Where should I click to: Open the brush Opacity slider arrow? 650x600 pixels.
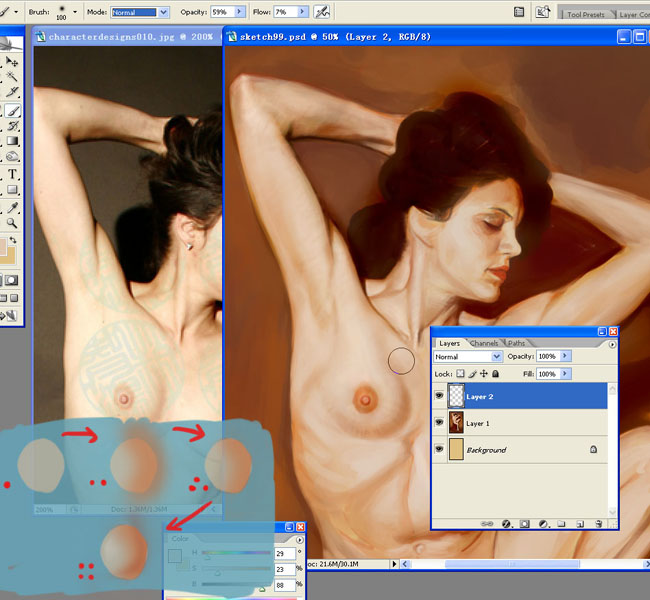[239, 12]
